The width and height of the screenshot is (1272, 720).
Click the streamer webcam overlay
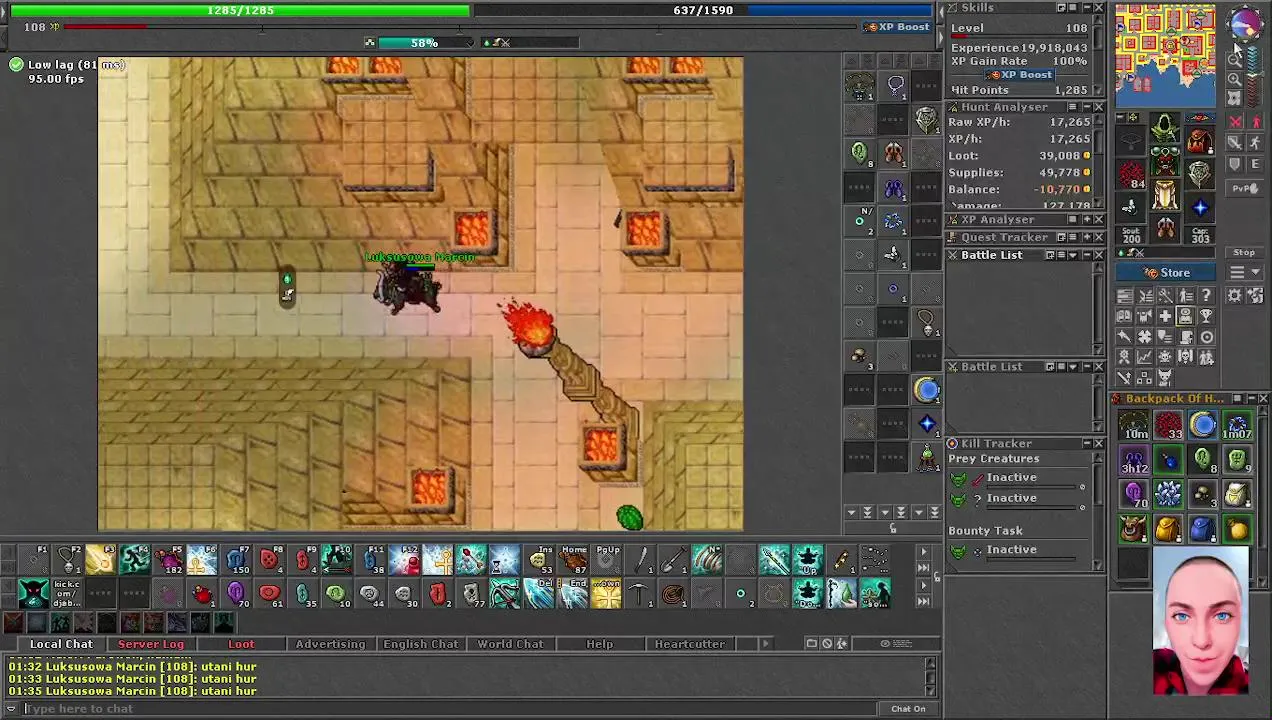coord(1201,622)
